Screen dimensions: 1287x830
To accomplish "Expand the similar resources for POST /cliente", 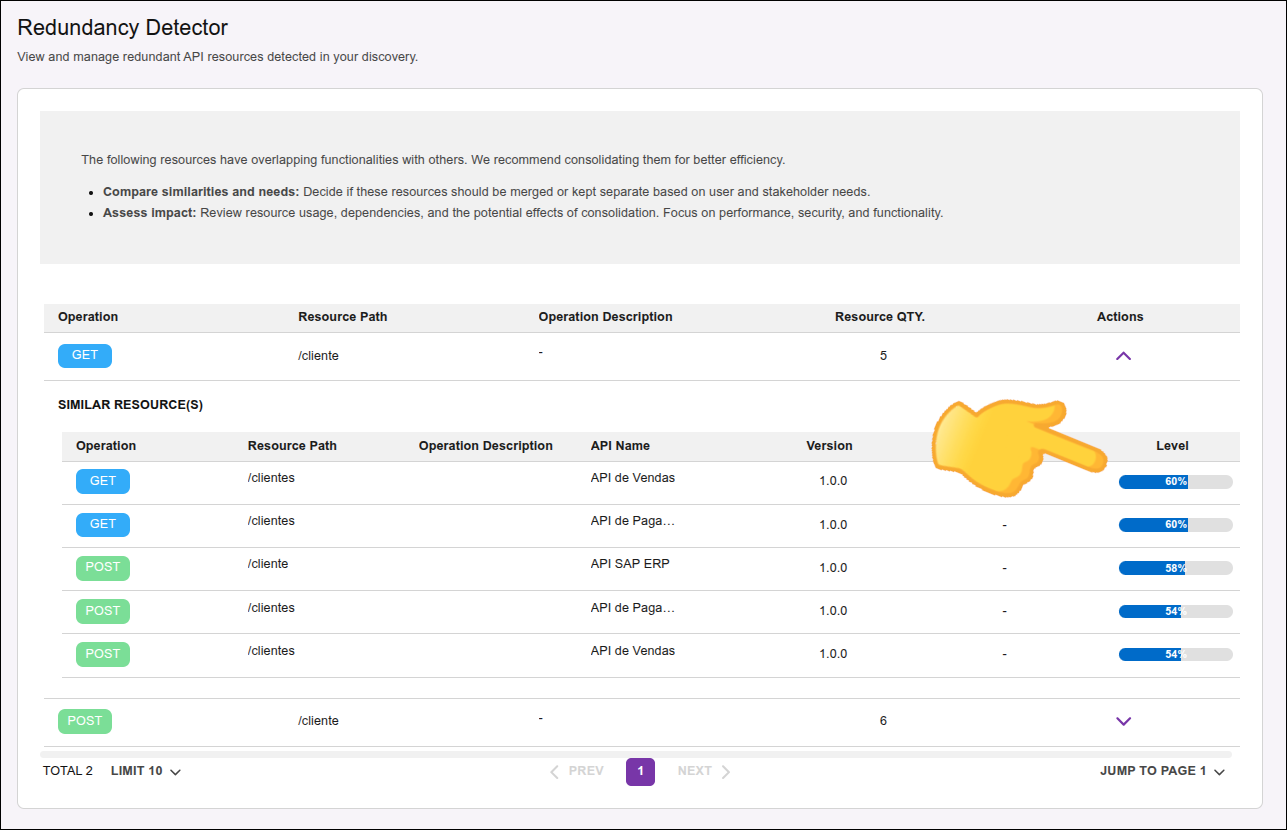I will (1123, 720).
